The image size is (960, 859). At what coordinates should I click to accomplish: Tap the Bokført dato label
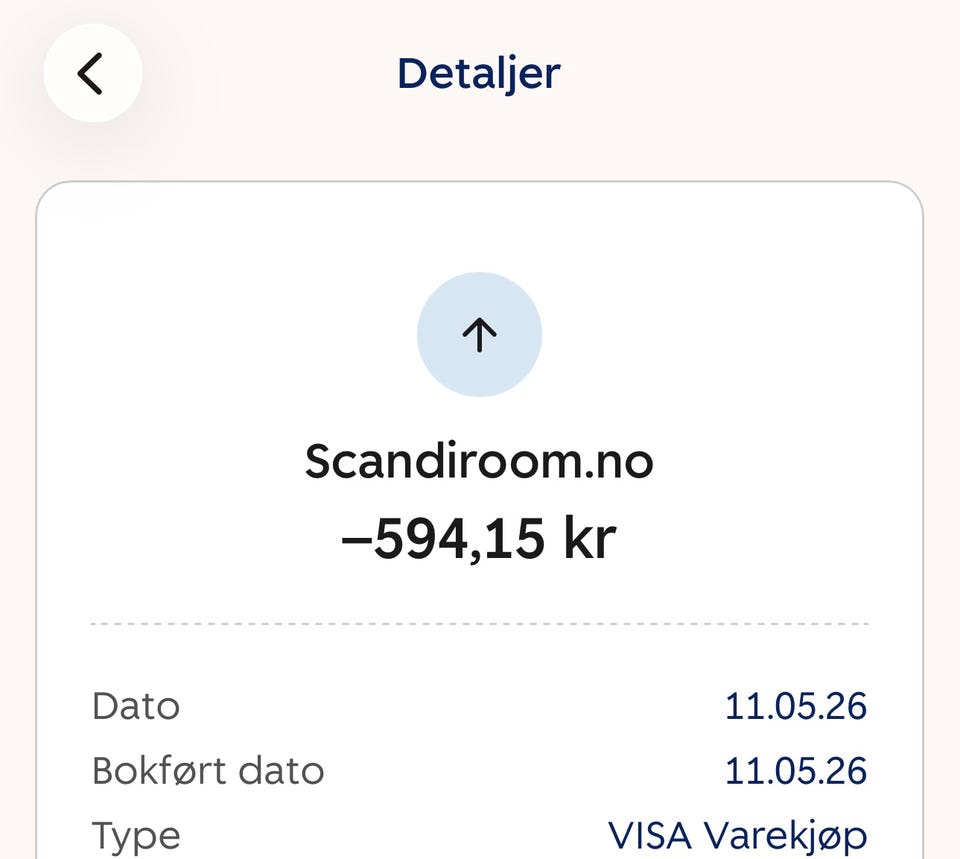pos(208,770)
